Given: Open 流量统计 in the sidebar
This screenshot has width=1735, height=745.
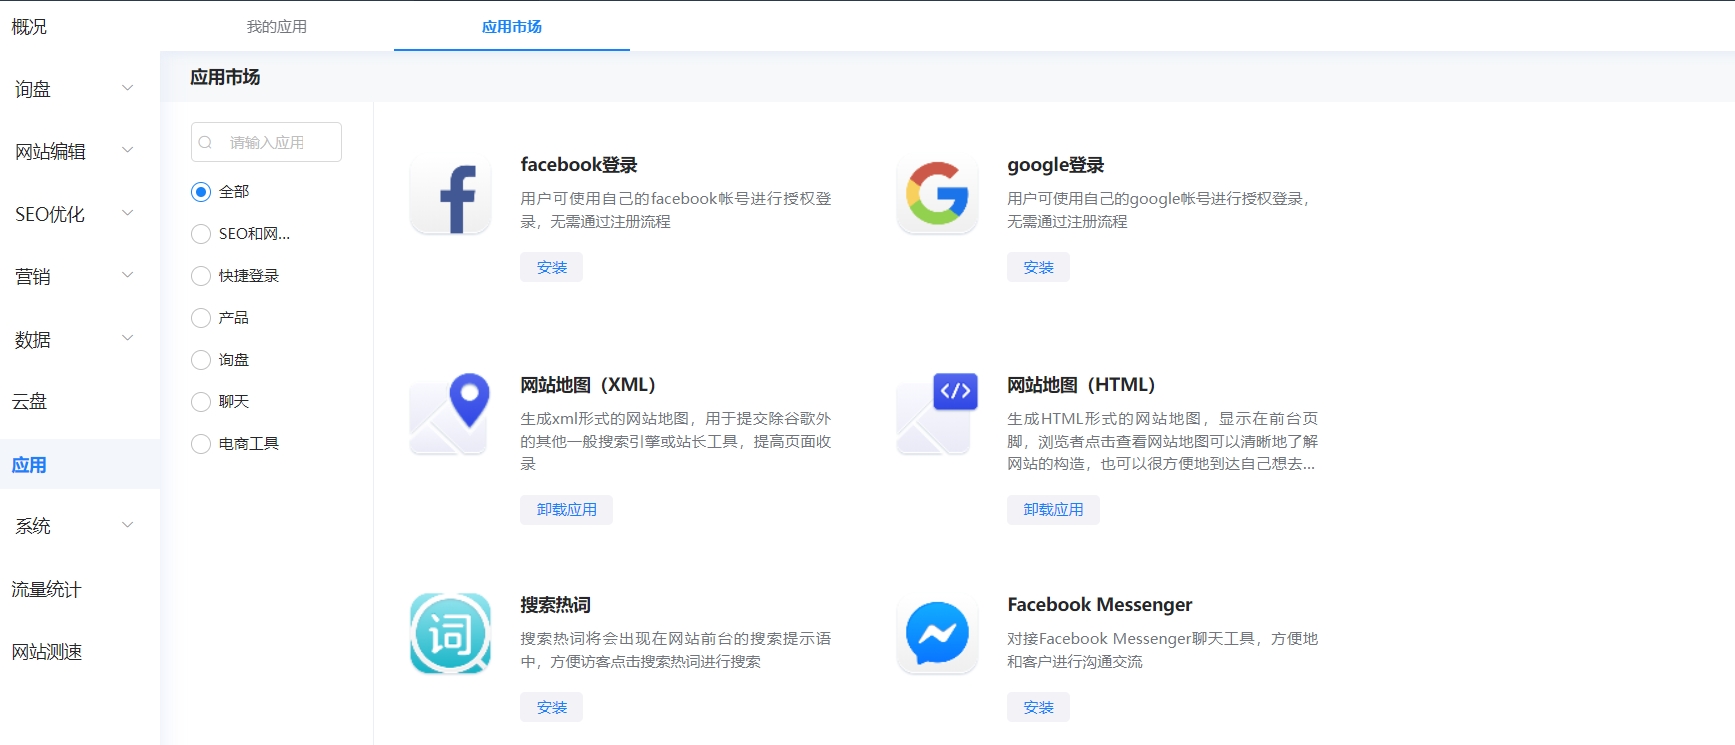Looking at the screenshot, I should pyautogui.click(x=46, y=590).
